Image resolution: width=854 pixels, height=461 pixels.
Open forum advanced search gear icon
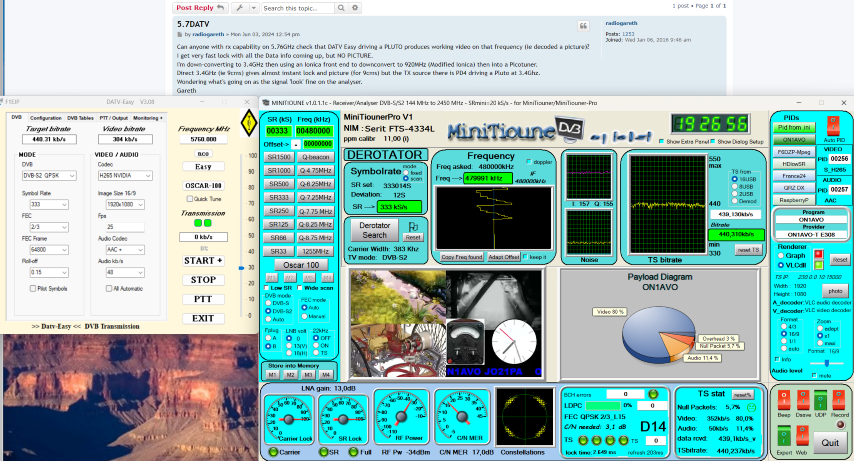355,8
